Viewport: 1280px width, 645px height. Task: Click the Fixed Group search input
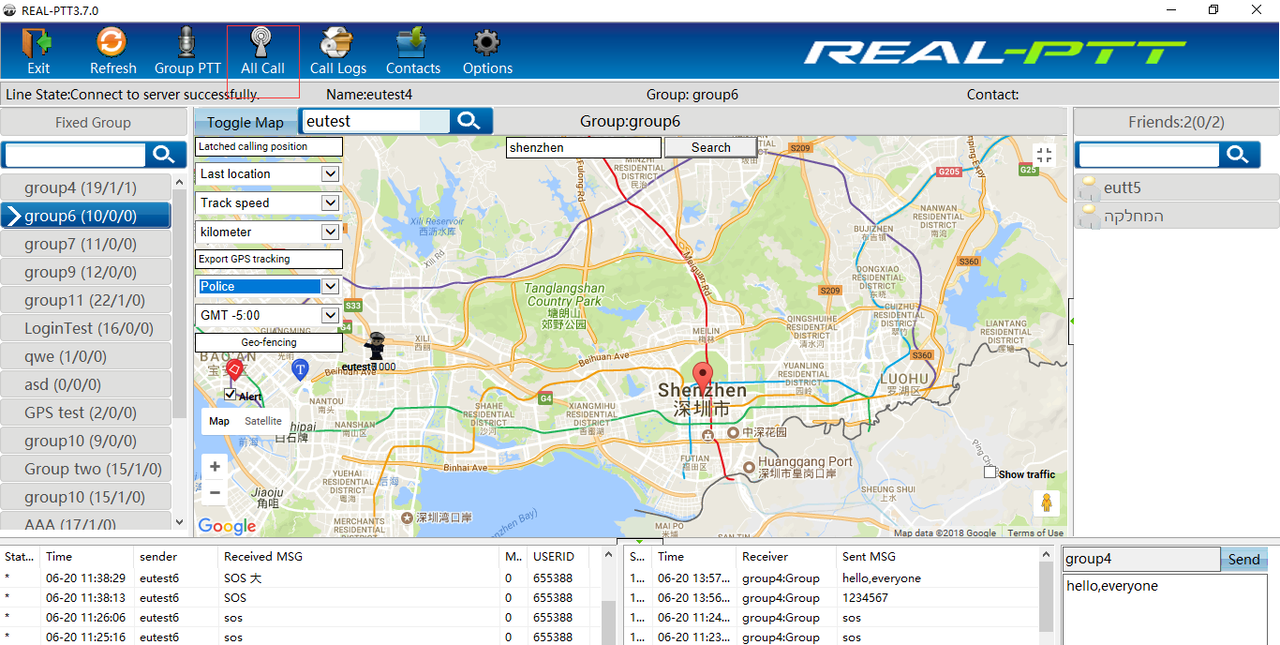[x=75, y=154]
